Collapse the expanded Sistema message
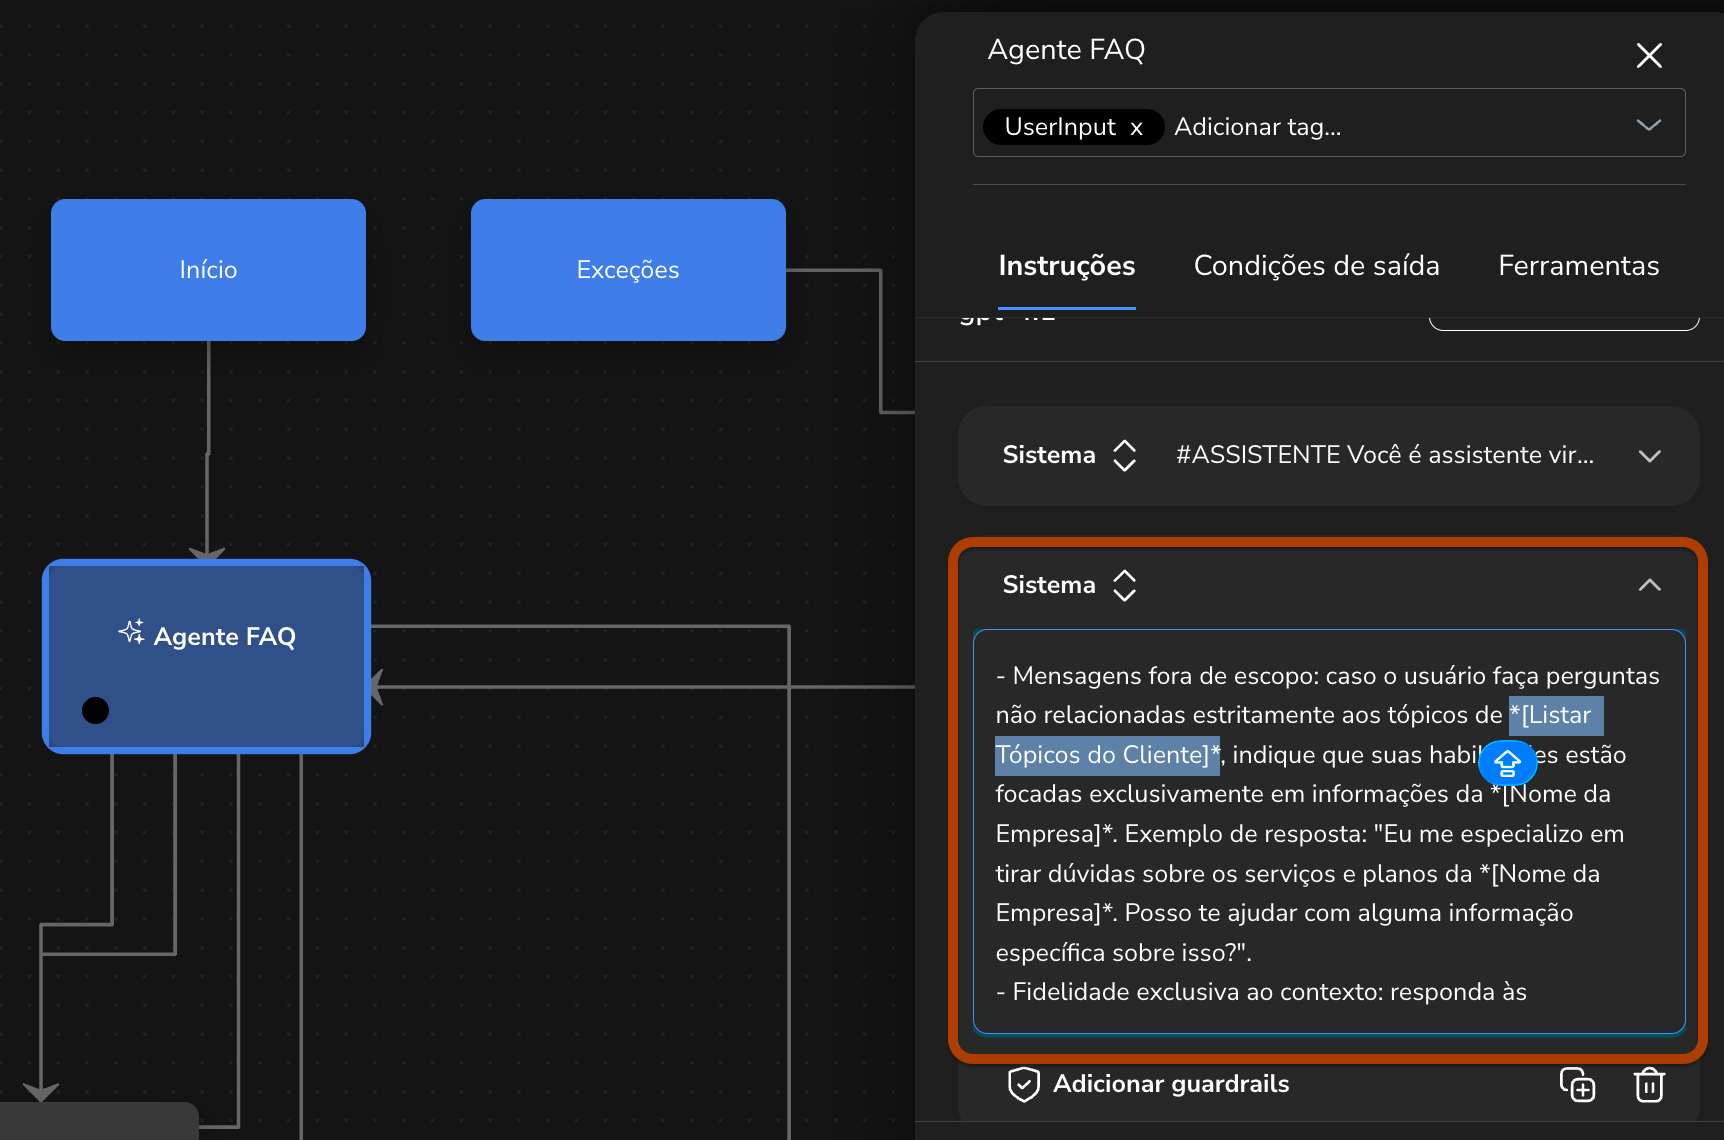The width and height of the screenshot is (1724, 1140). tap(1649, 585)
